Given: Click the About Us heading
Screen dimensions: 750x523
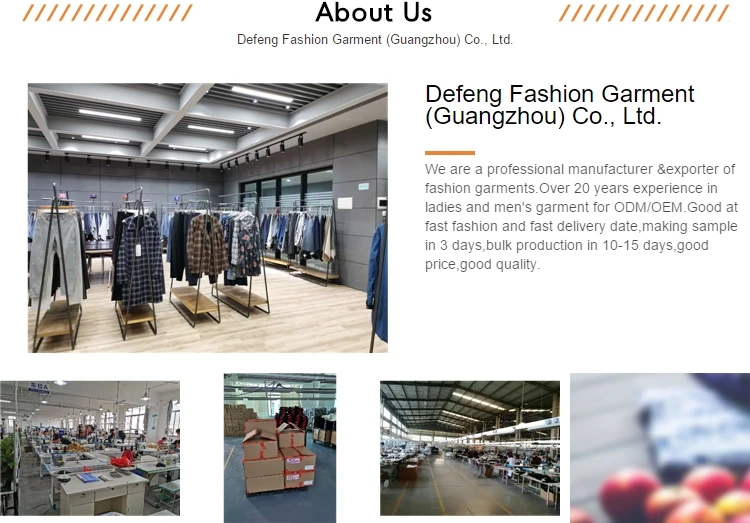Looking at the screenshot, I should [x=374, y=12].
